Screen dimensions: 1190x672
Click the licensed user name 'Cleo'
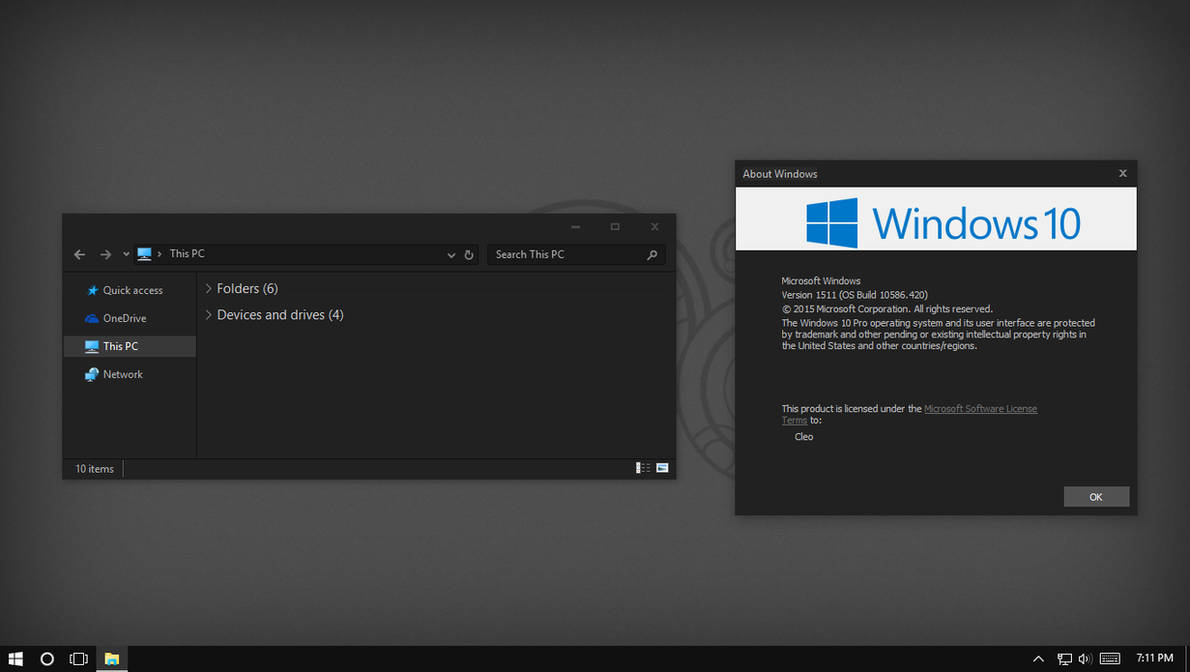click(x=804, y=437)
